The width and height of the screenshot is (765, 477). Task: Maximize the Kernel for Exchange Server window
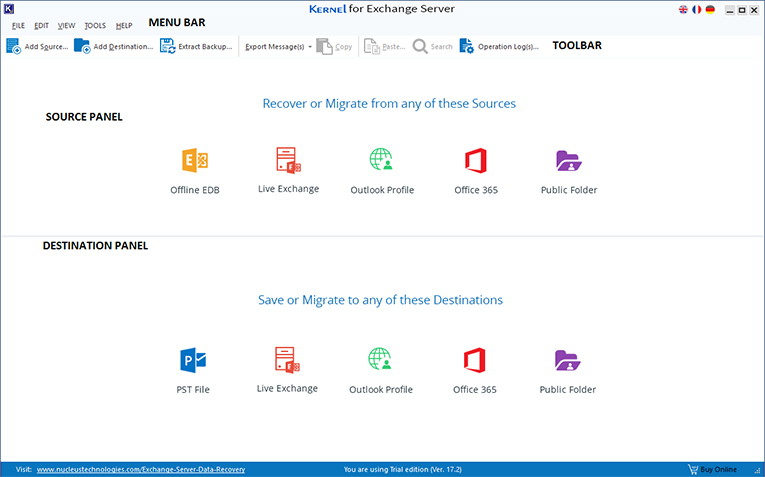click(x=742, y=10)
